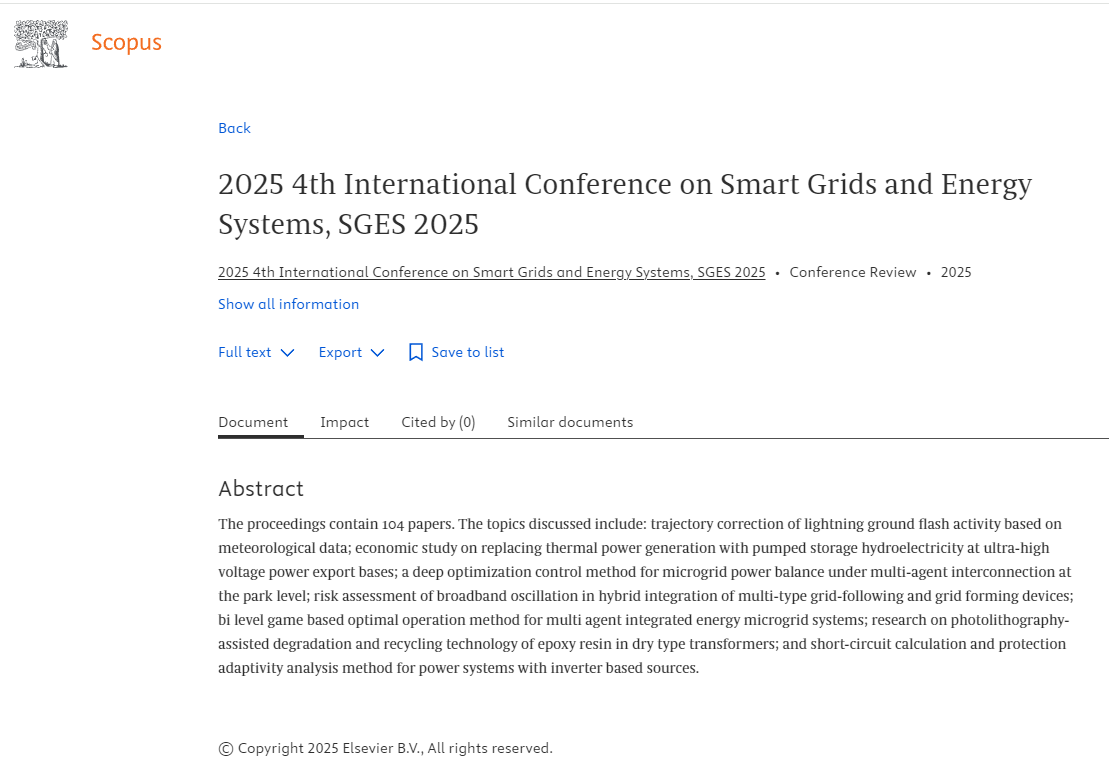Click the abstract paragraph text
This screenshot has width=1109, height=775.
[x=646, y=596]
